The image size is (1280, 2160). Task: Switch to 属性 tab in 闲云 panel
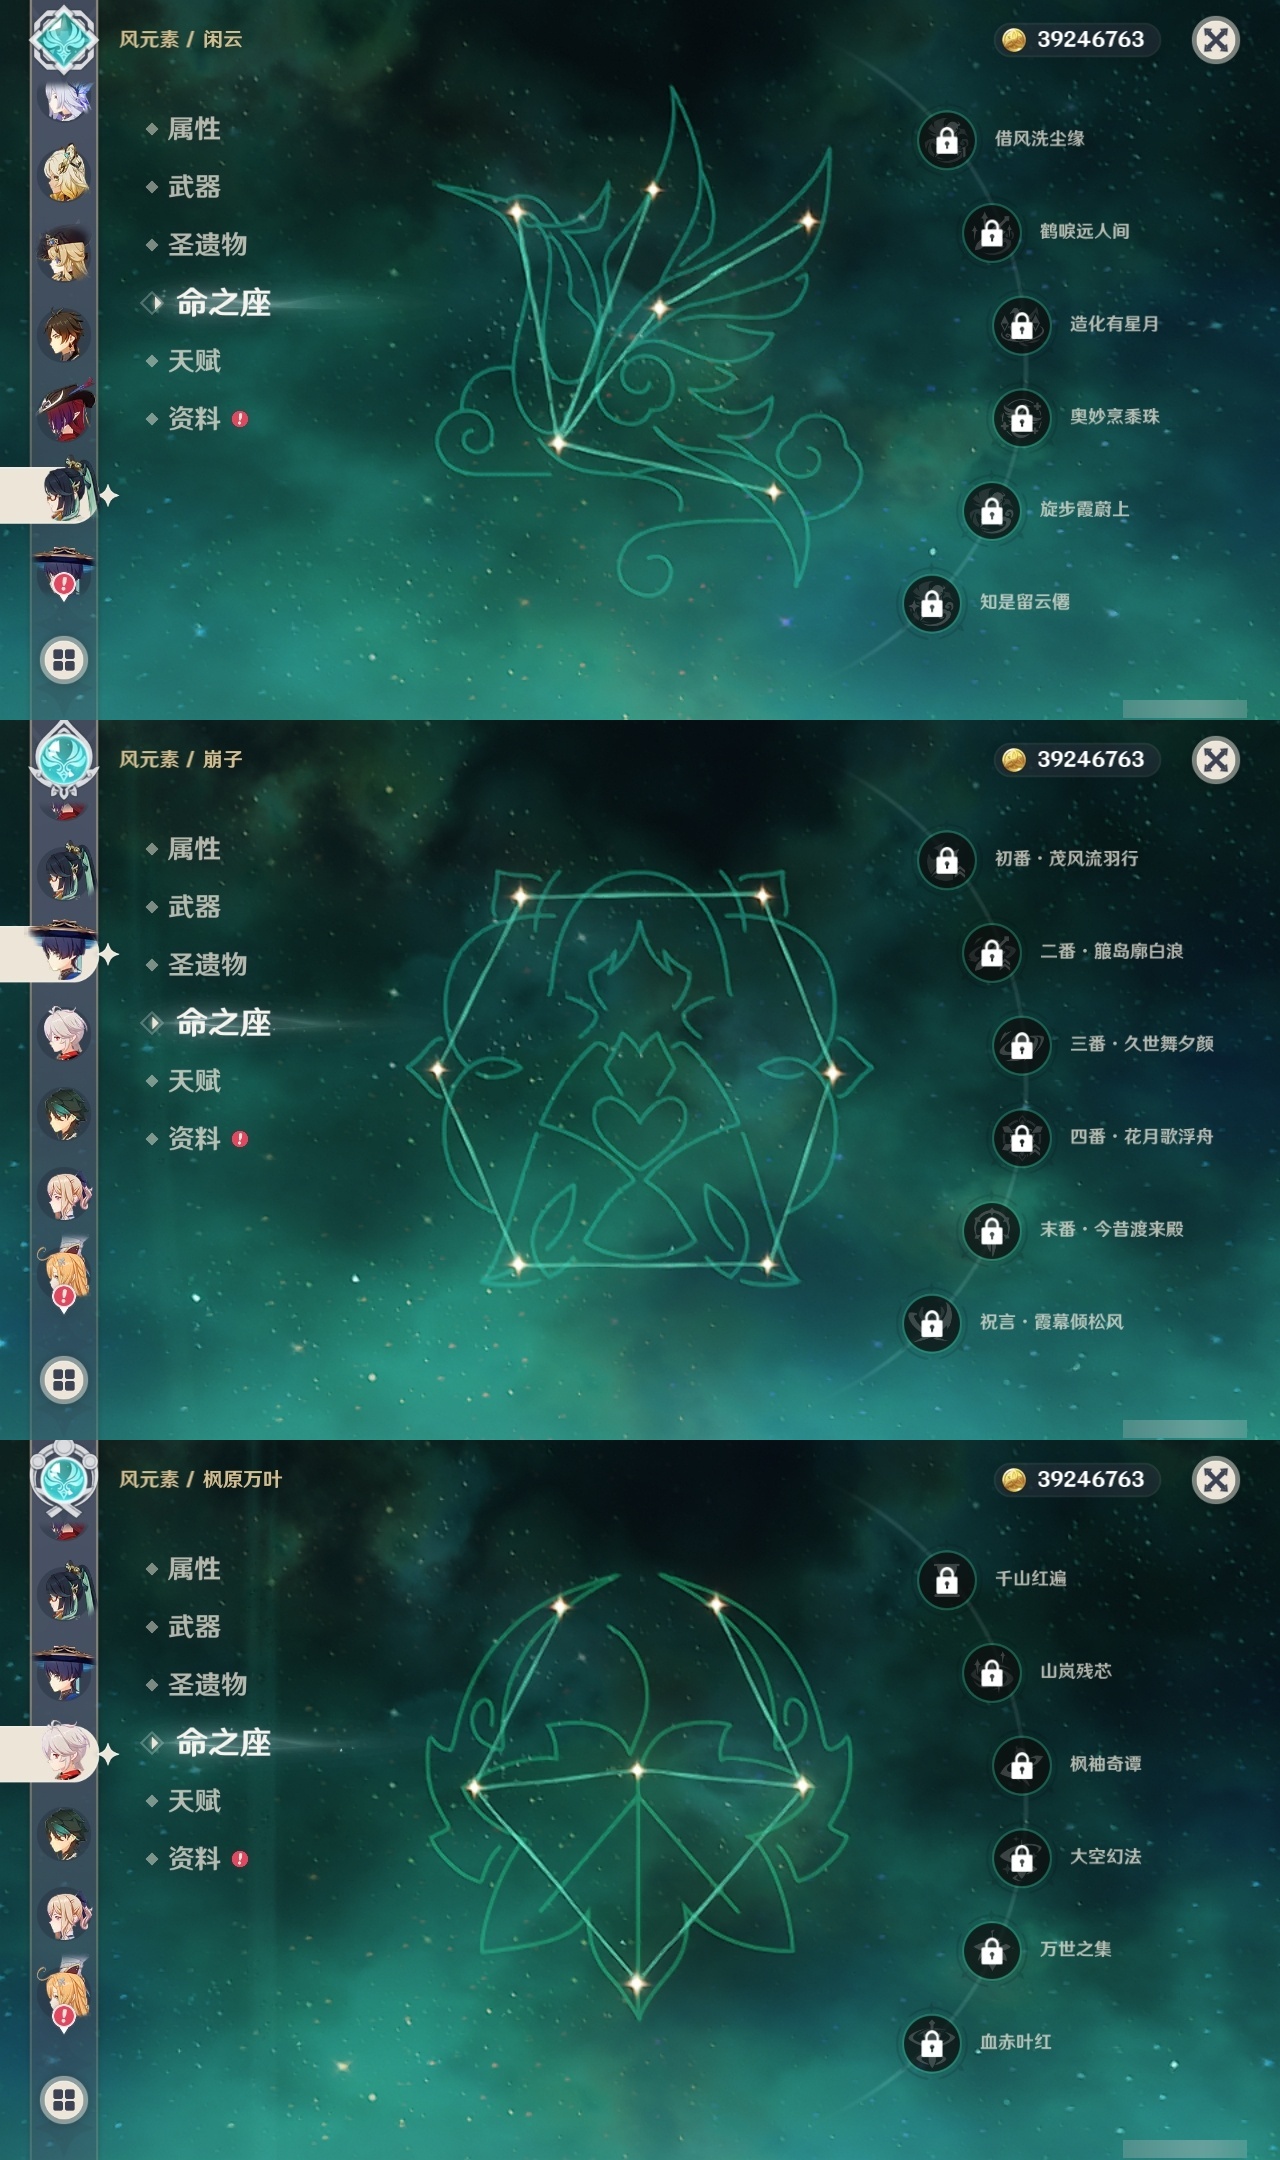click(194, 129)
